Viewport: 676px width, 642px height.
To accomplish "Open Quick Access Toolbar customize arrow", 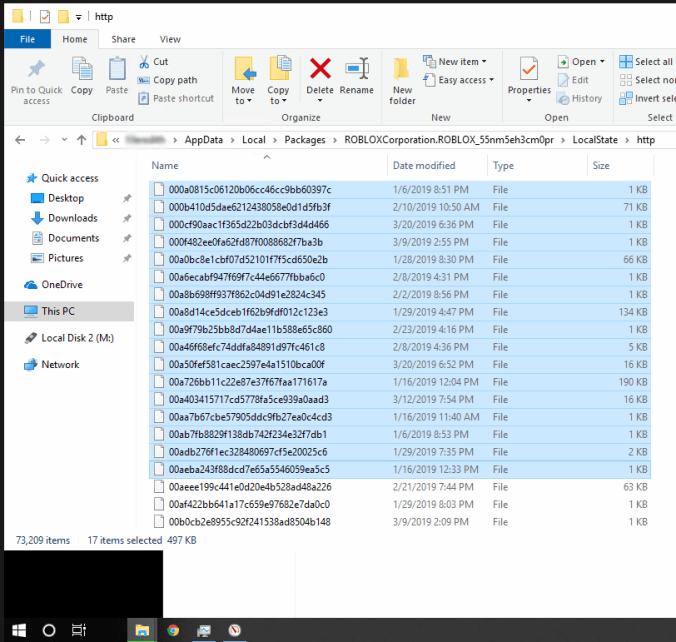I will [78, 17].
